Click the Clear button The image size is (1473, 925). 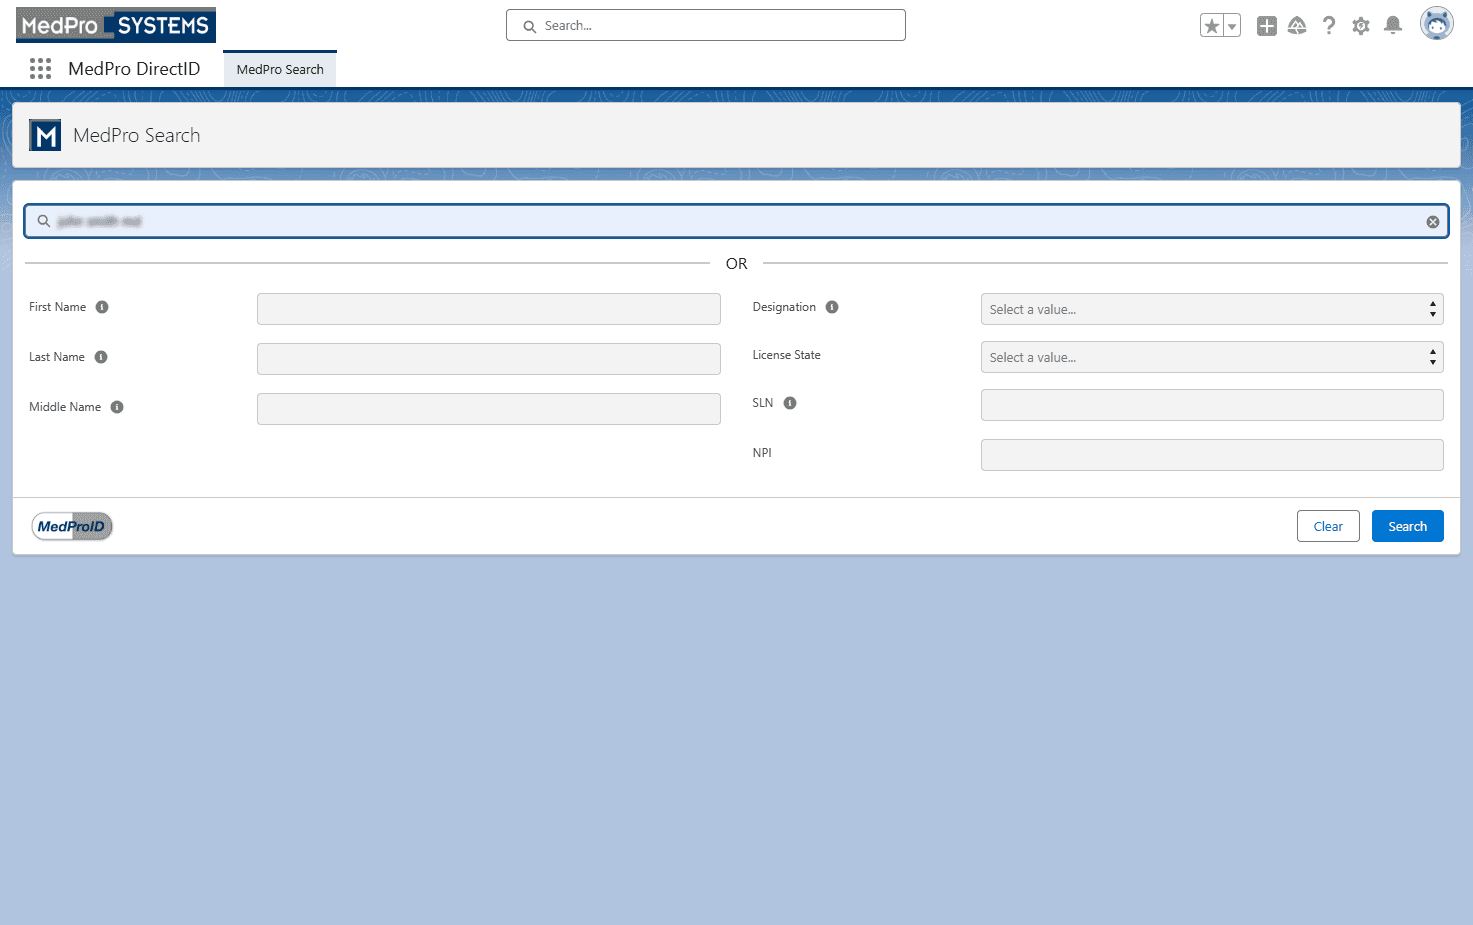tap(1328, 526)
